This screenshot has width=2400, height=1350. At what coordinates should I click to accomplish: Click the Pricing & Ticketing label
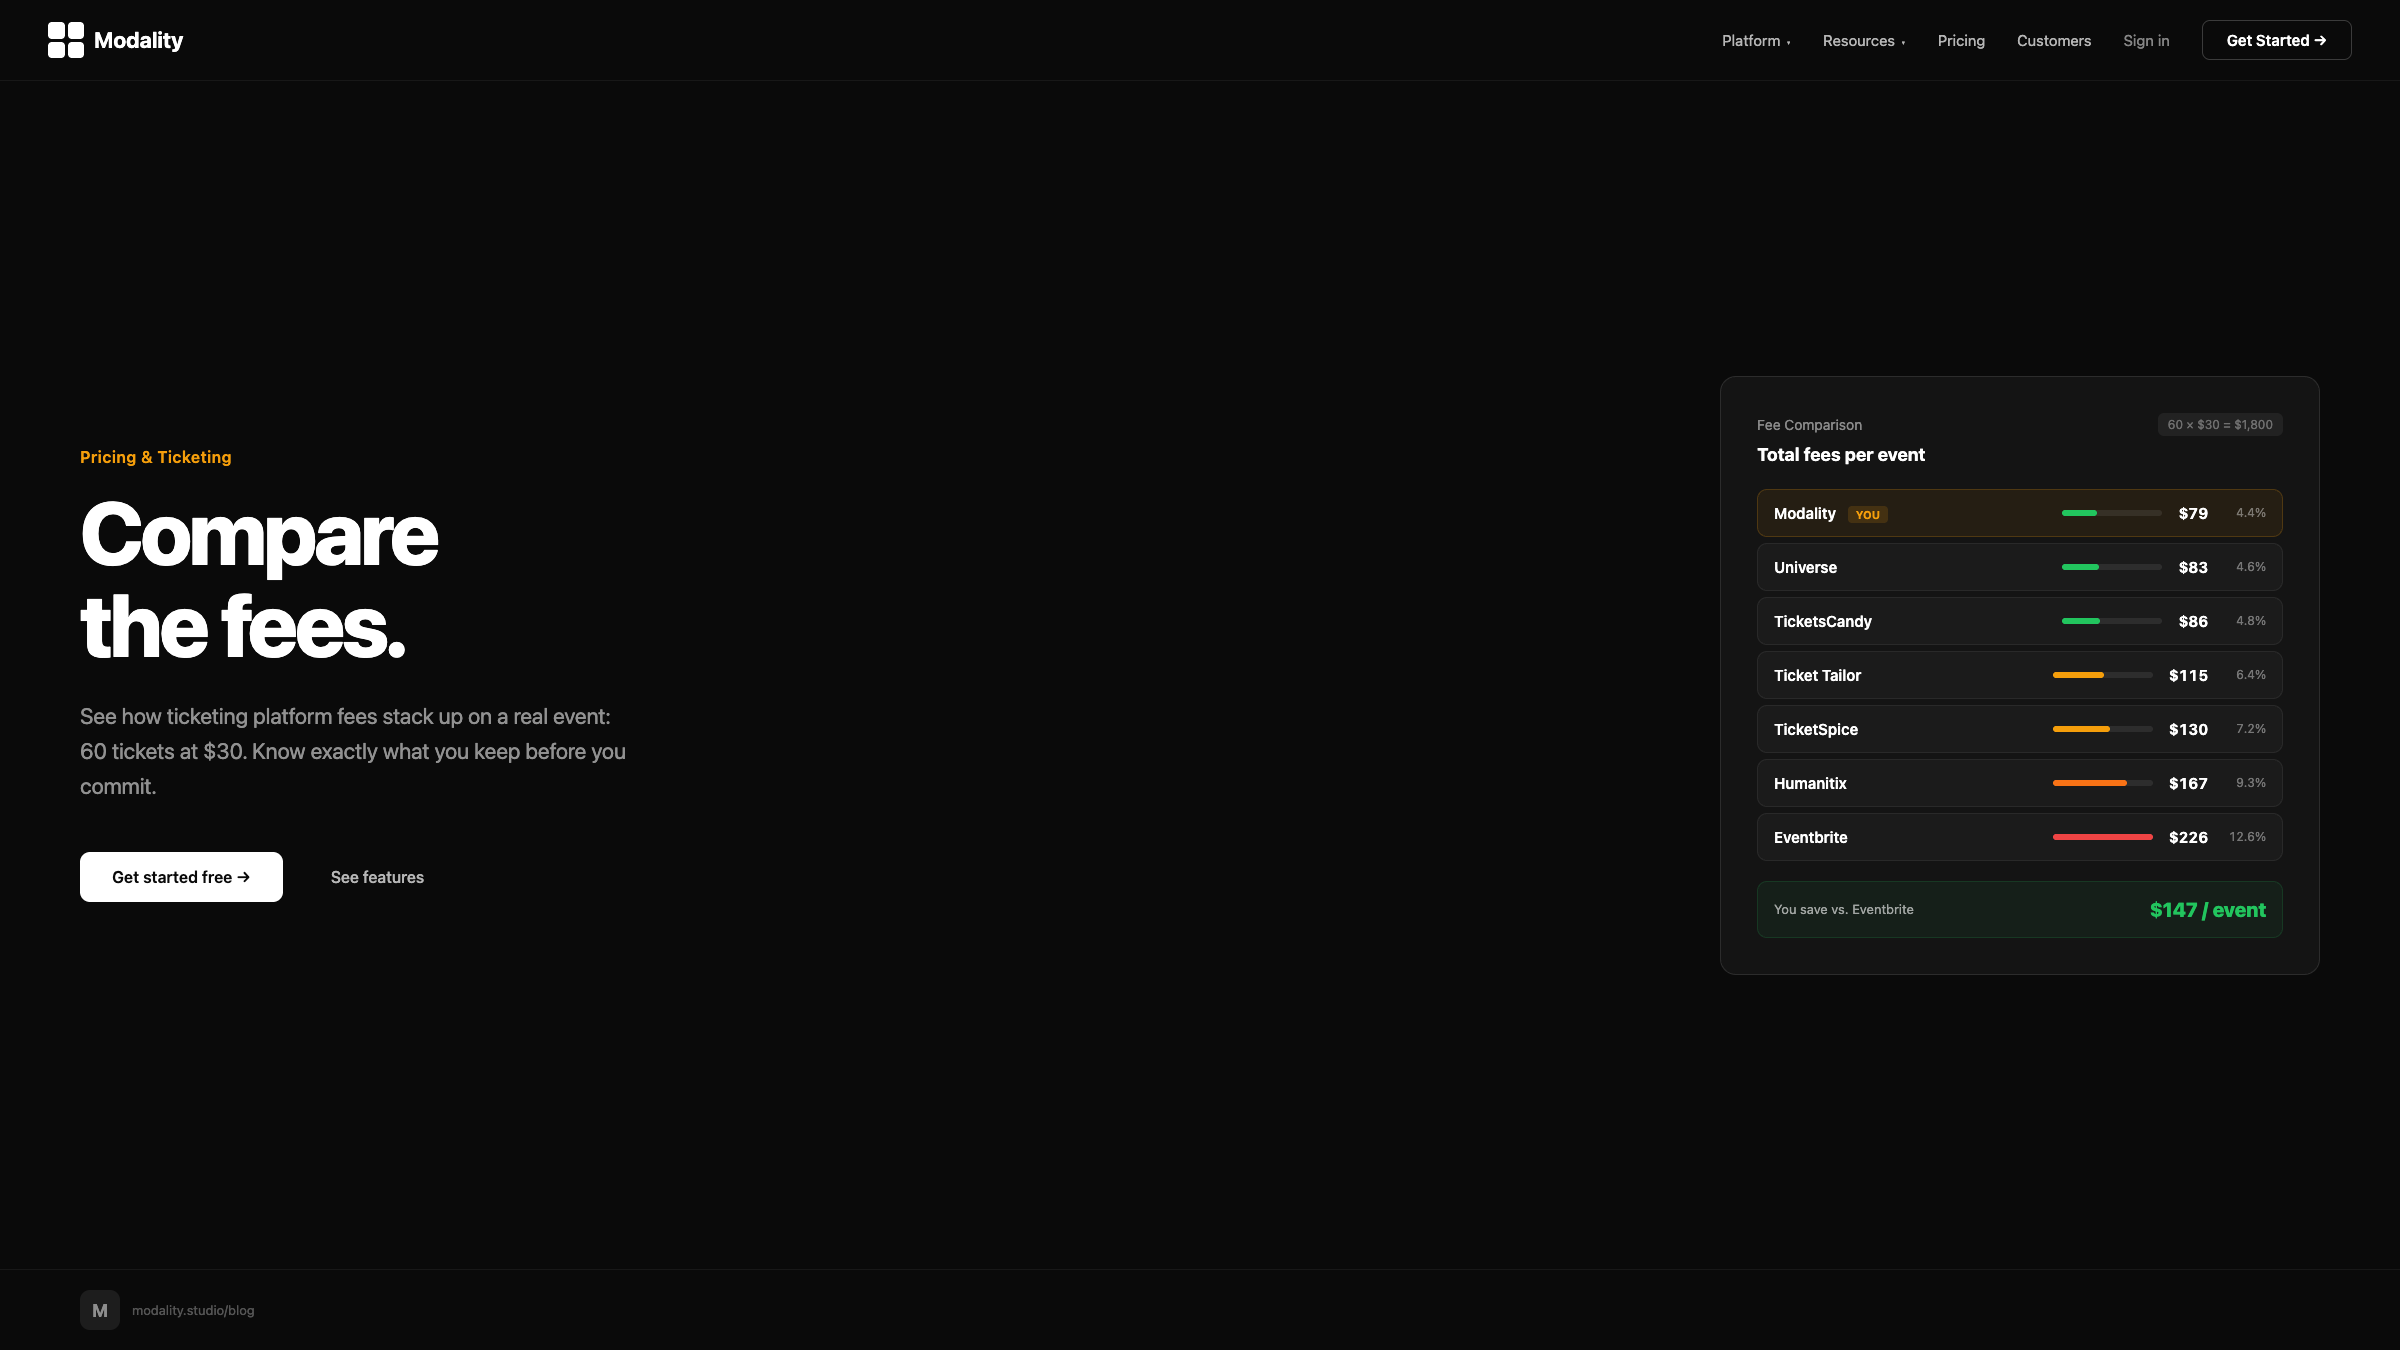point(156,457)
